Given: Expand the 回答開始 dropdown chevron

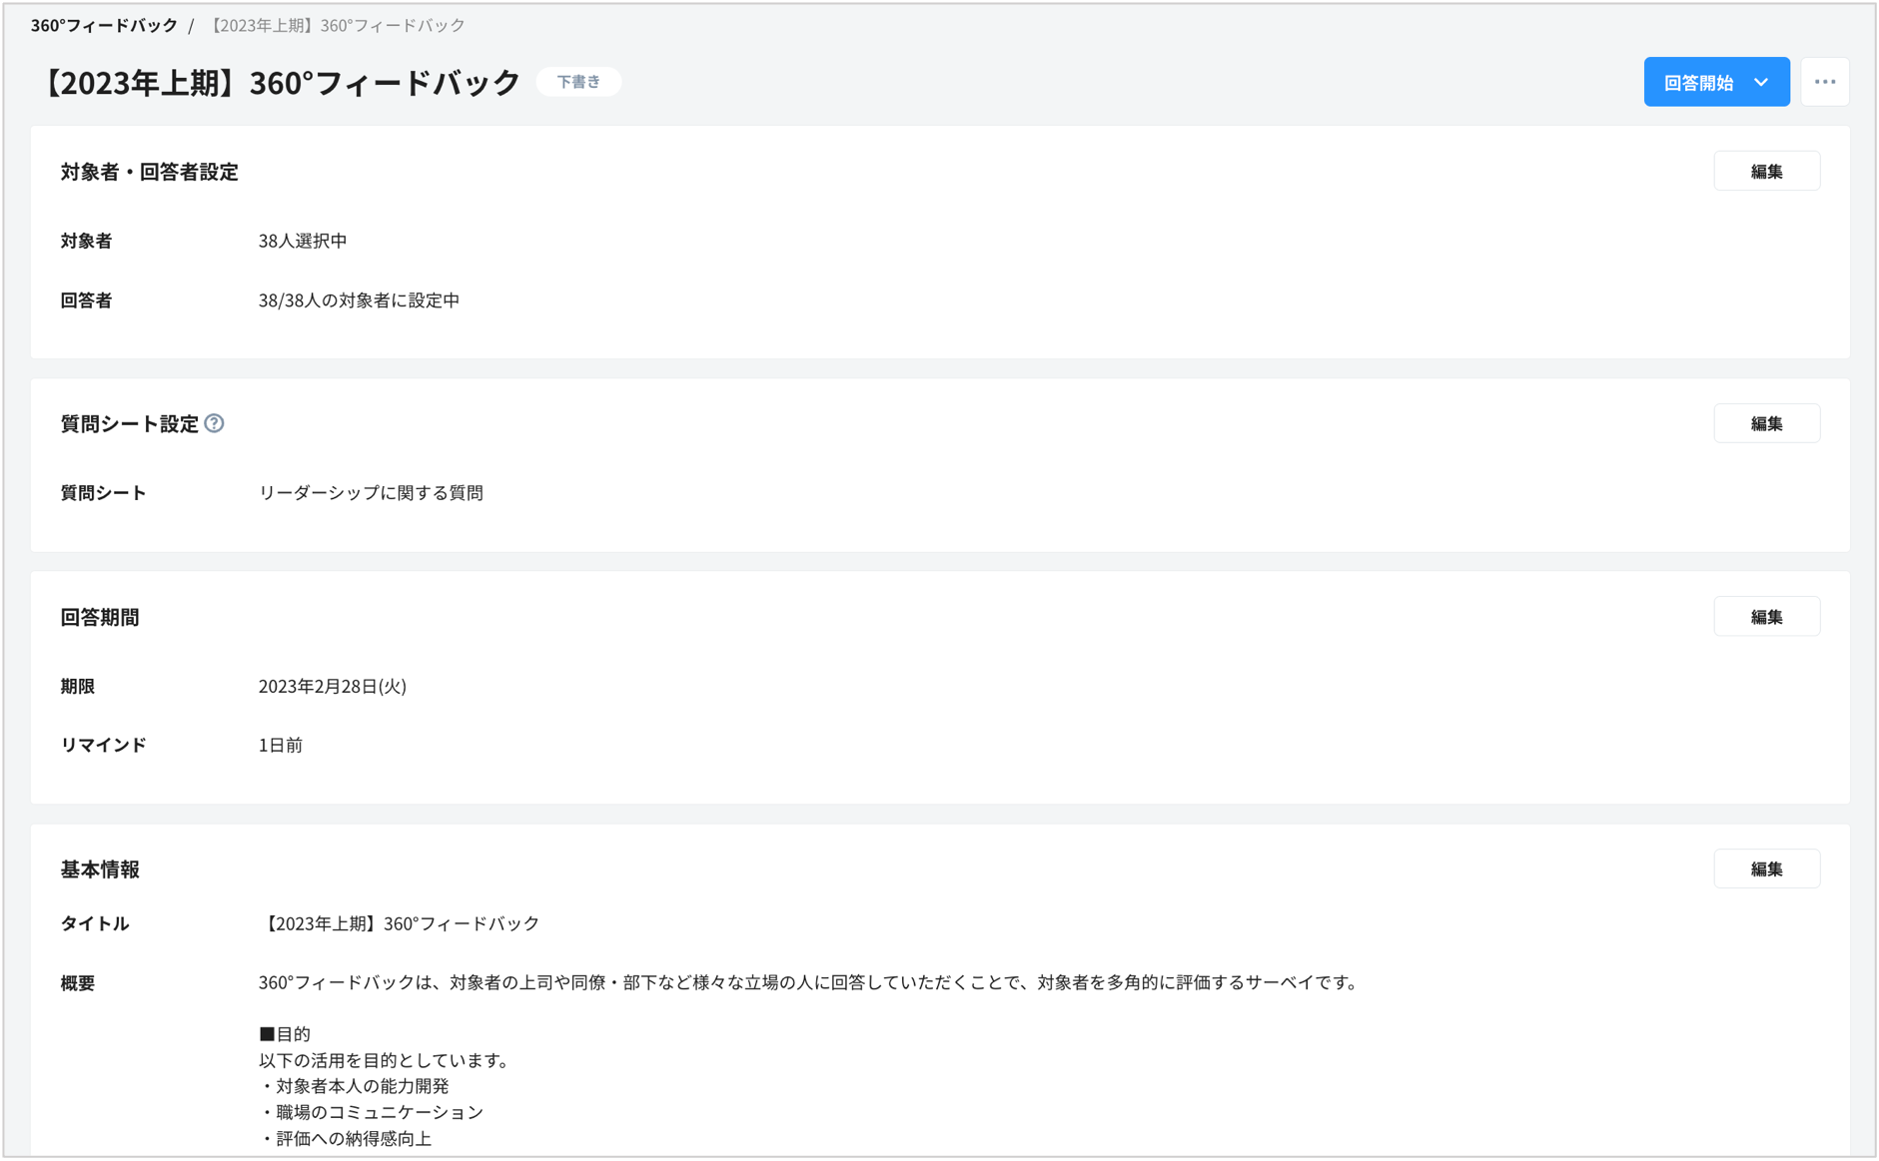Looking at the screenshot, I should pos(1761,82).
